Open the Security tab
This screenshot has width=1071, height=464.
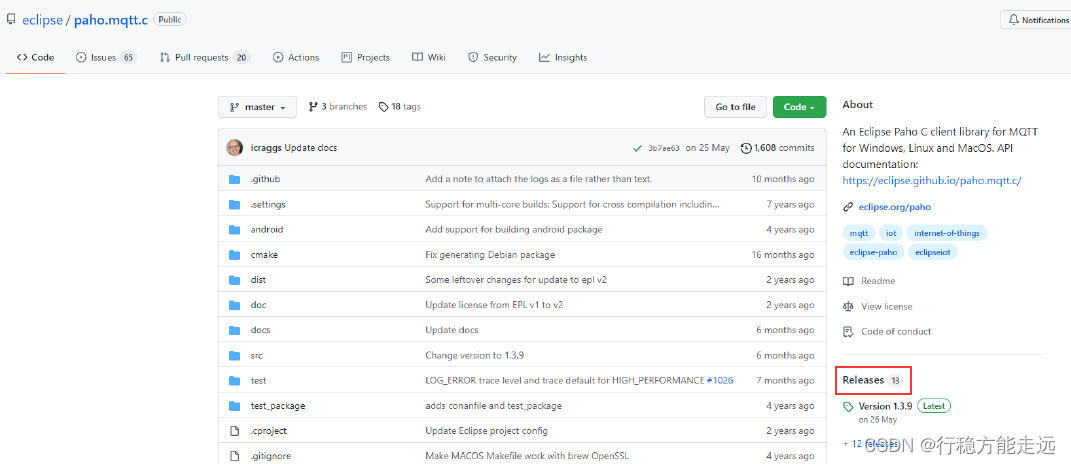(492, 57)
